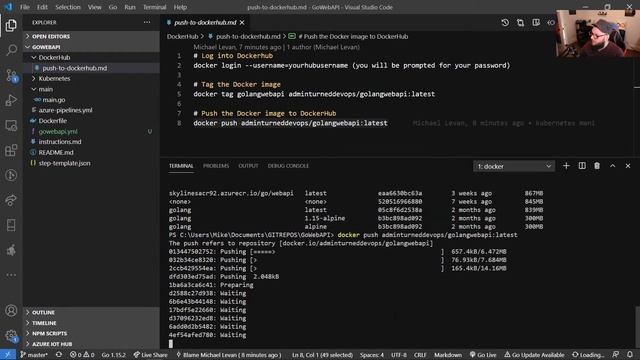Open preview to the side icon
Viewport: 640px width, 360px height.
click(536, 22)
